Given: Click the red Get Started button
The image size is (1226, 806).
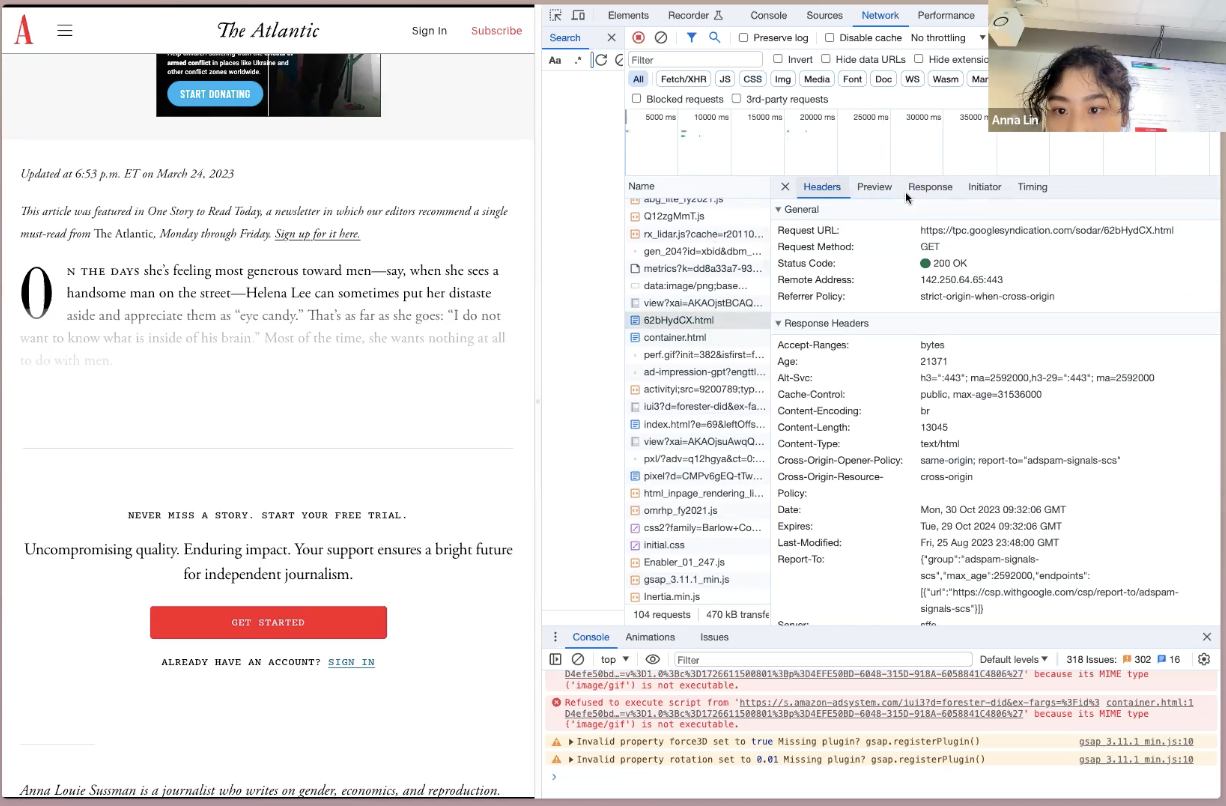Looking at the screenshot, I should pyautogui.click(x=268, y=622).
